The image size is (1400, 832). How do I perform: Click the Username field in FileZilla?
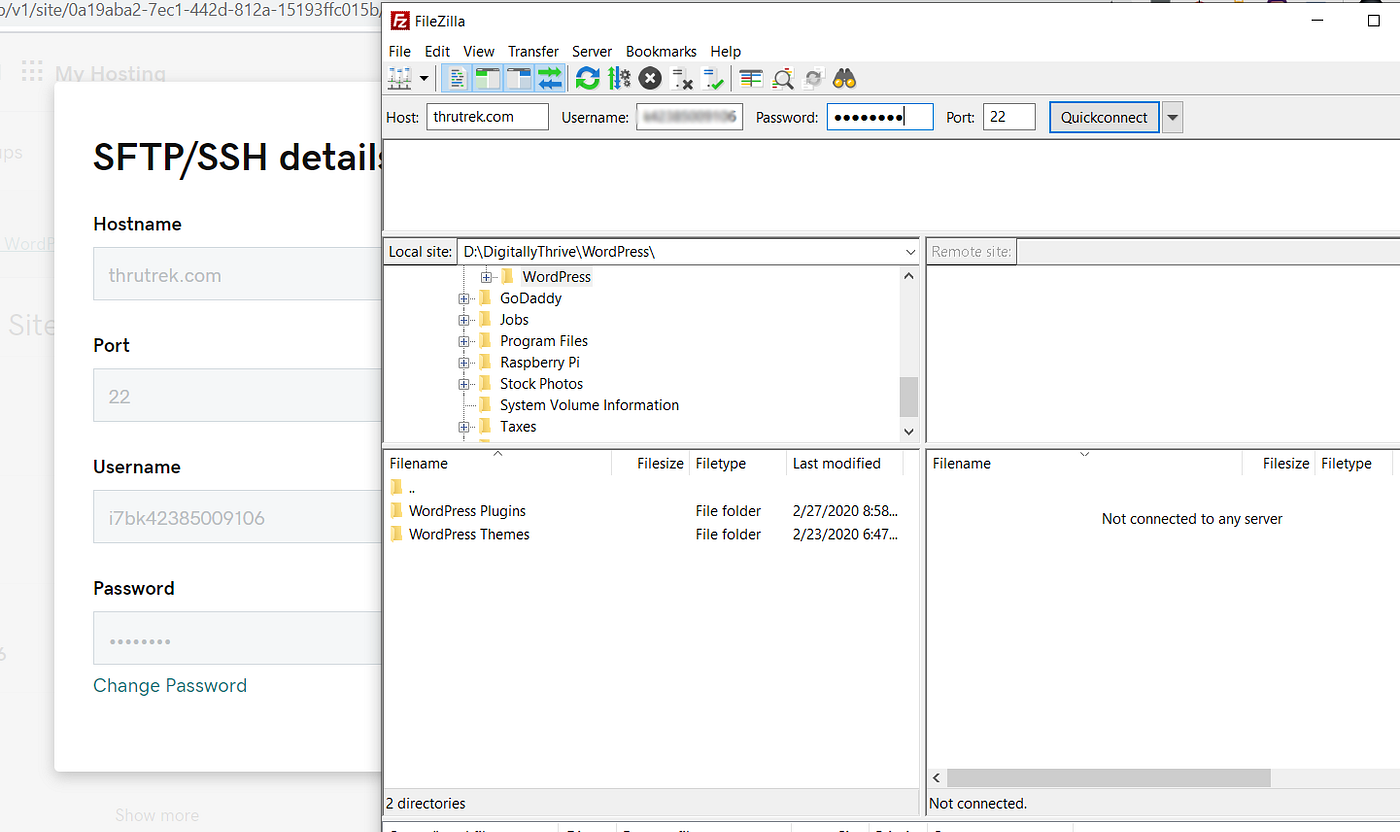[x=689, y=117]
